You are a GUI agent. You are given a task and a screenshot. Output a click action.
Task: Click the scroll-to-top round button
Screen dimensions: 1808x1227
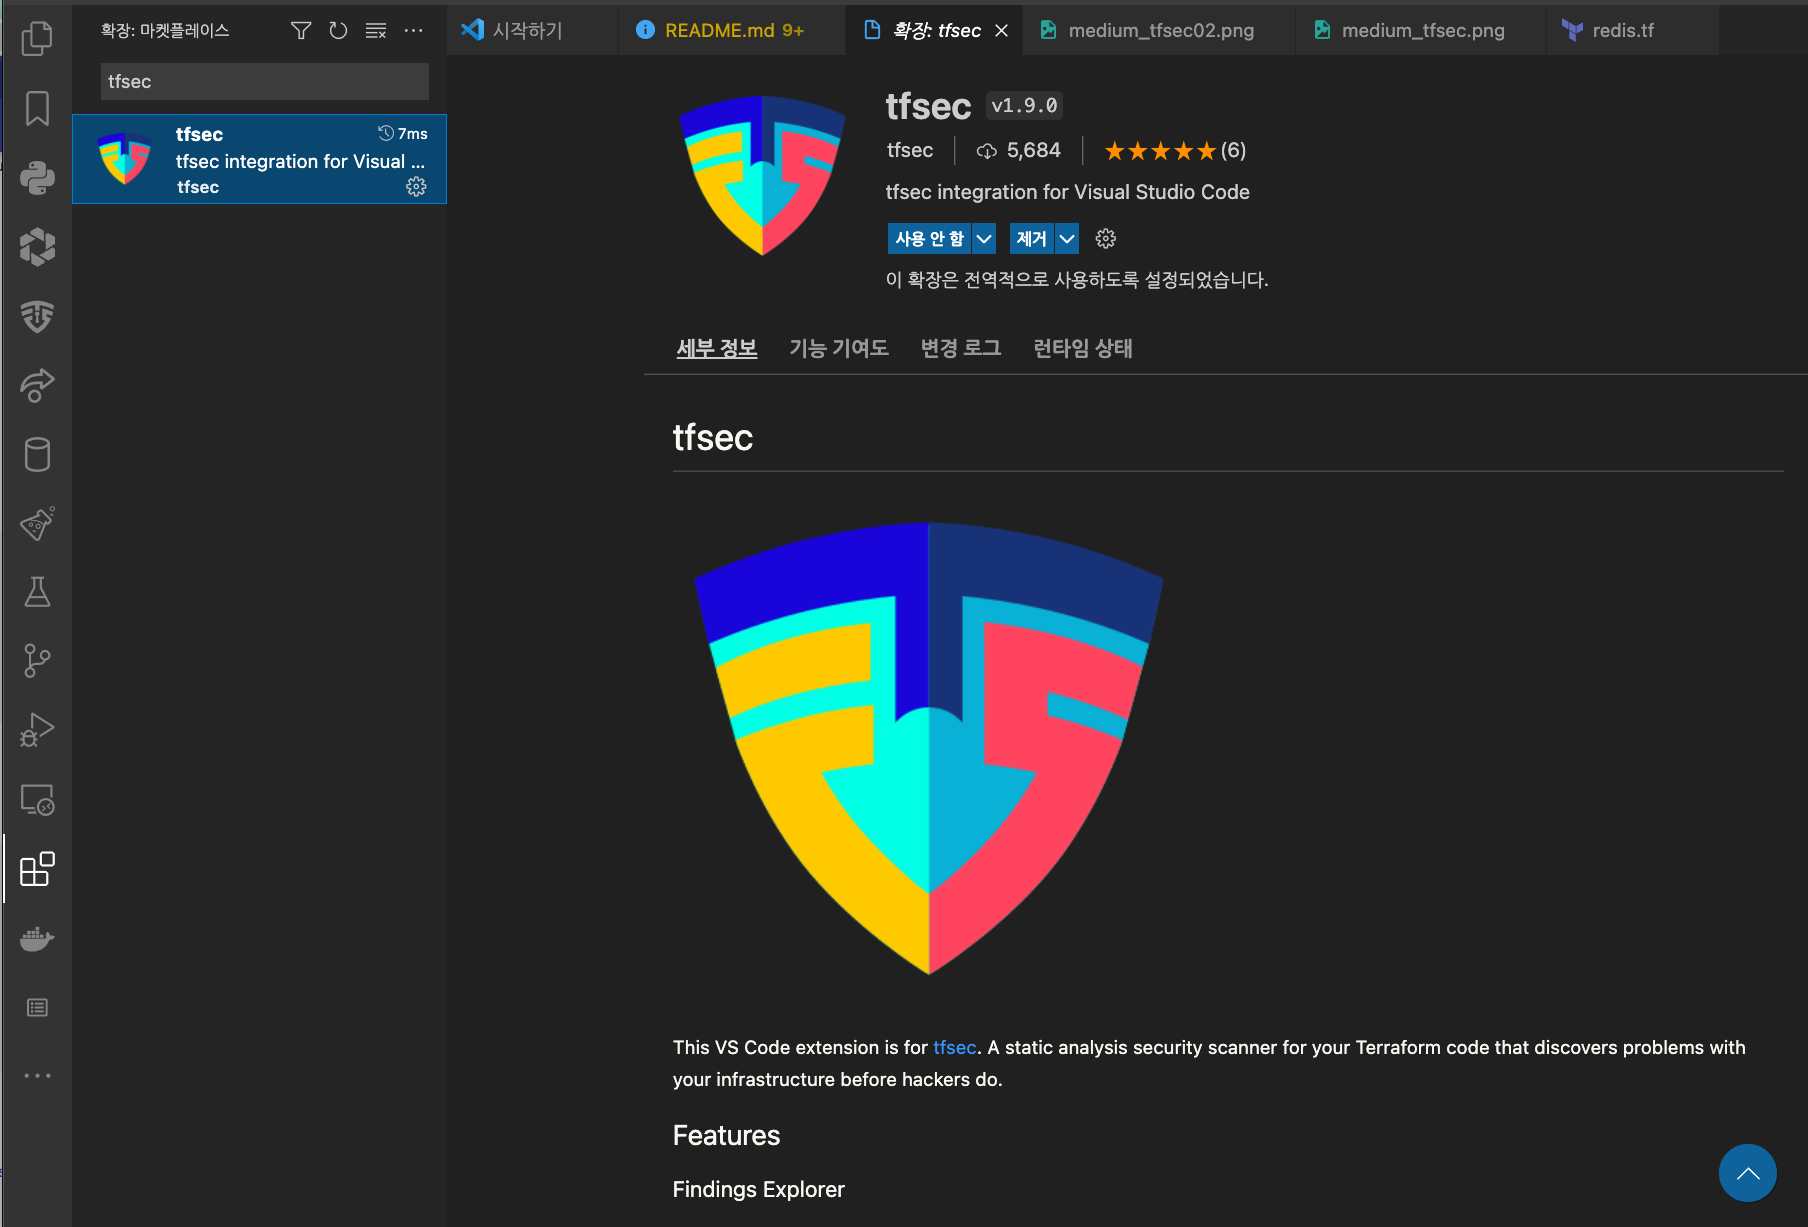[x=1747, y=1173]
